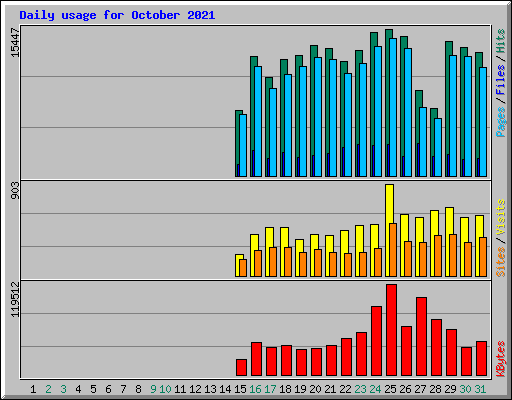Click the cyan bar for day 25

click(x=393, y=107)
